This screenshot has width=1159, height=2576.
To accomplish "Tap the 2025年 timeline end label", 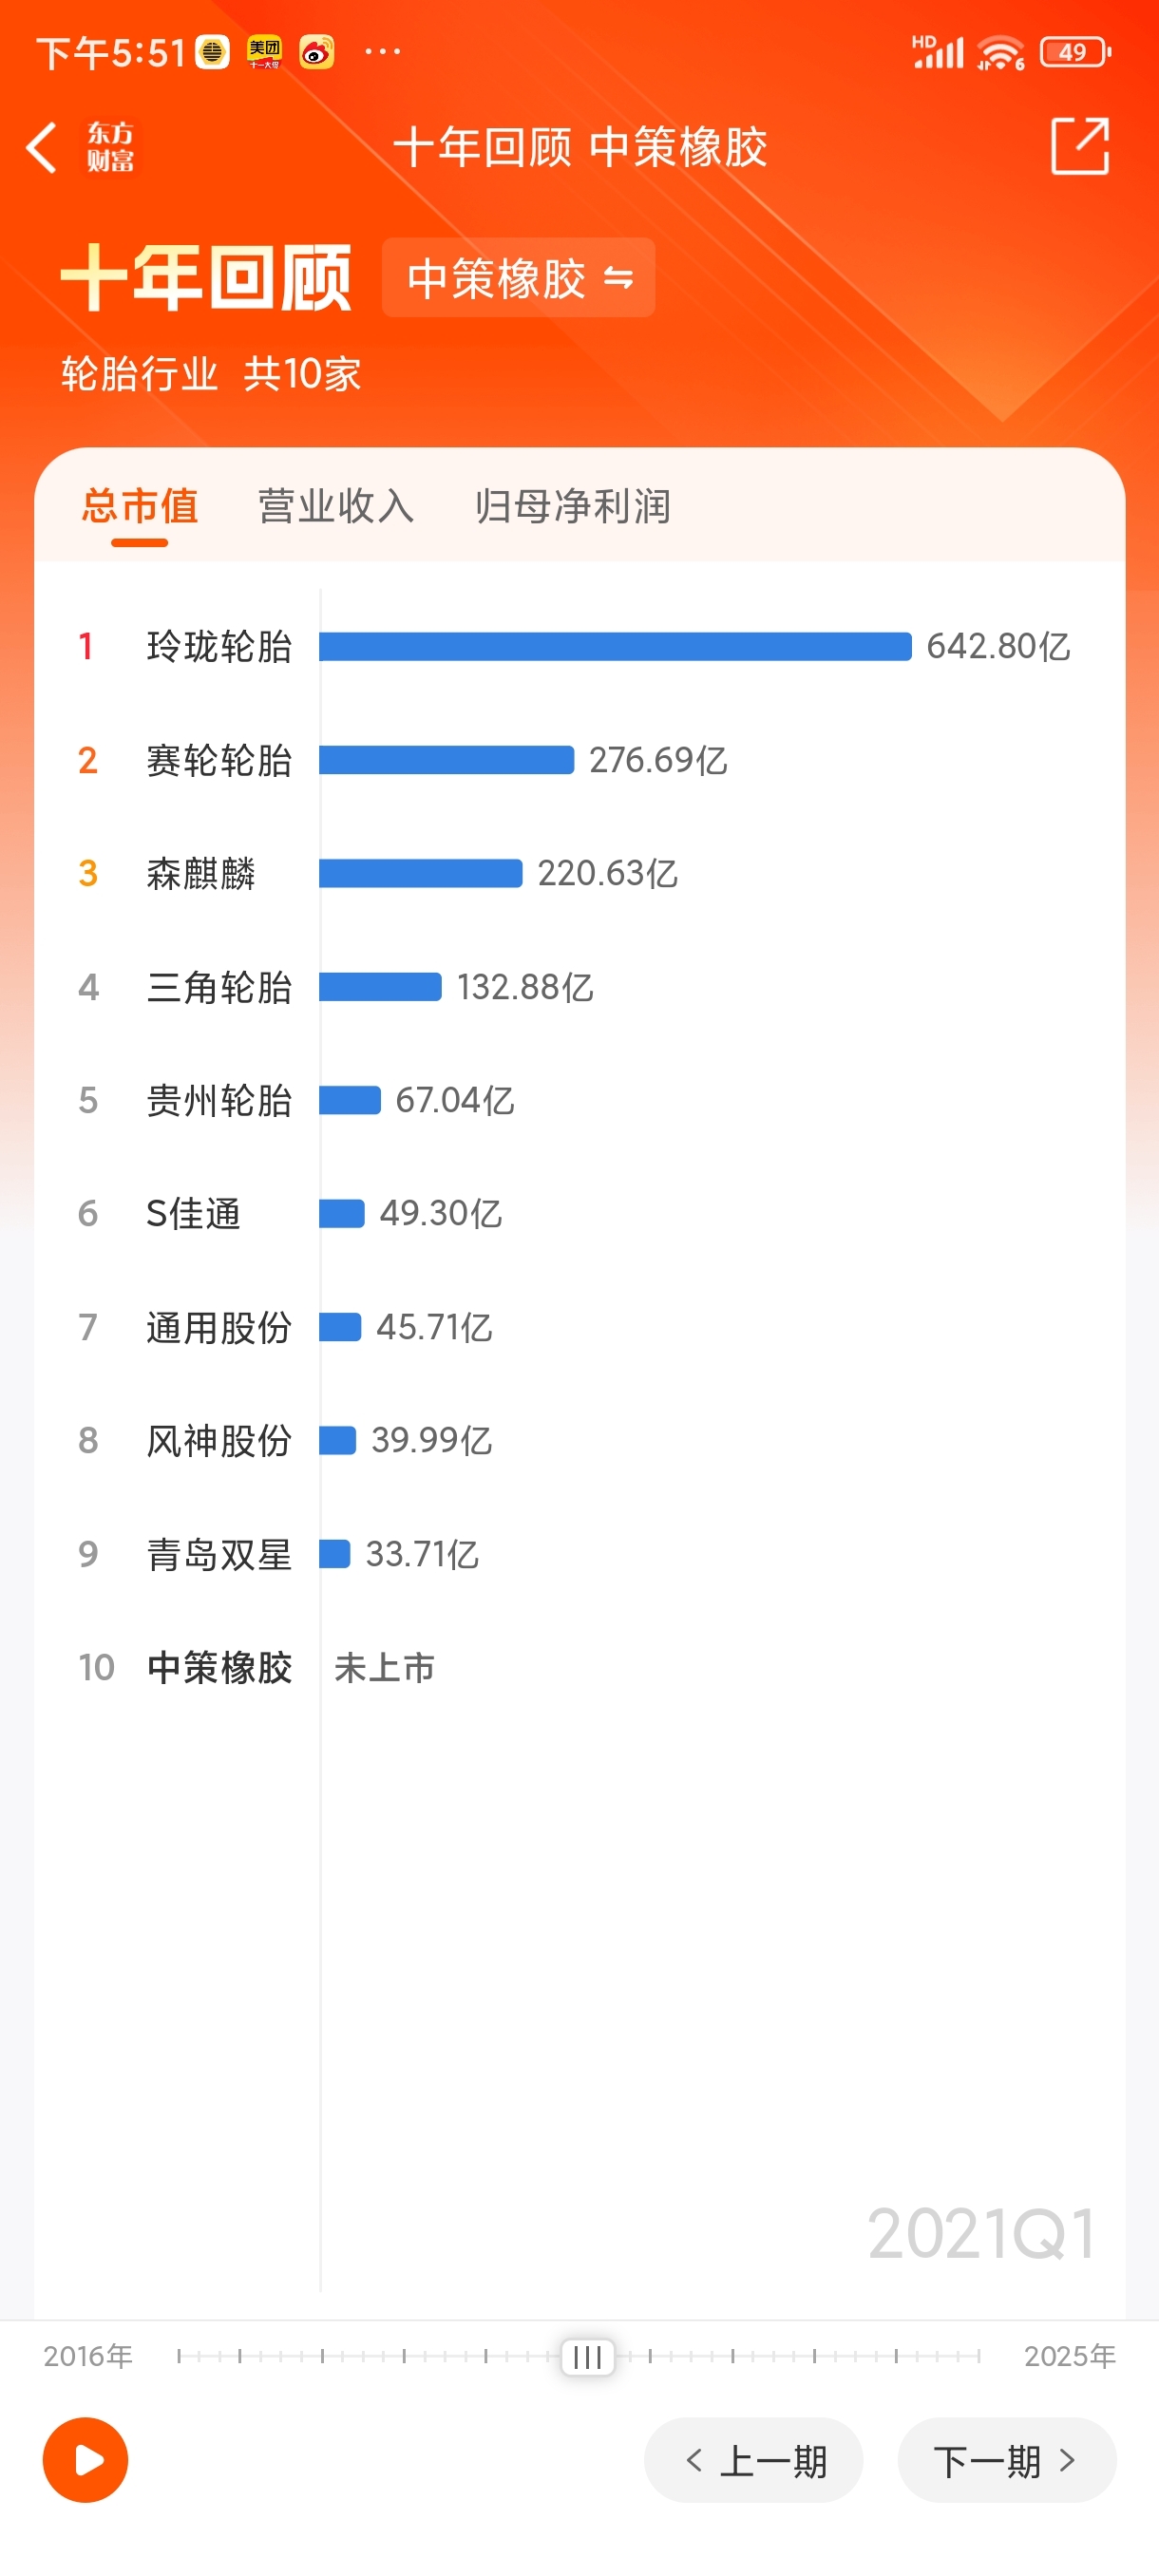I will (1069, 2356).
